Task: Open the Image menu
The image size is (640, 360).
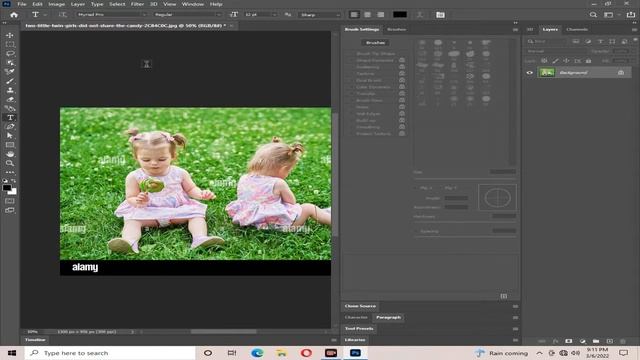Action: tap(57, 4)
